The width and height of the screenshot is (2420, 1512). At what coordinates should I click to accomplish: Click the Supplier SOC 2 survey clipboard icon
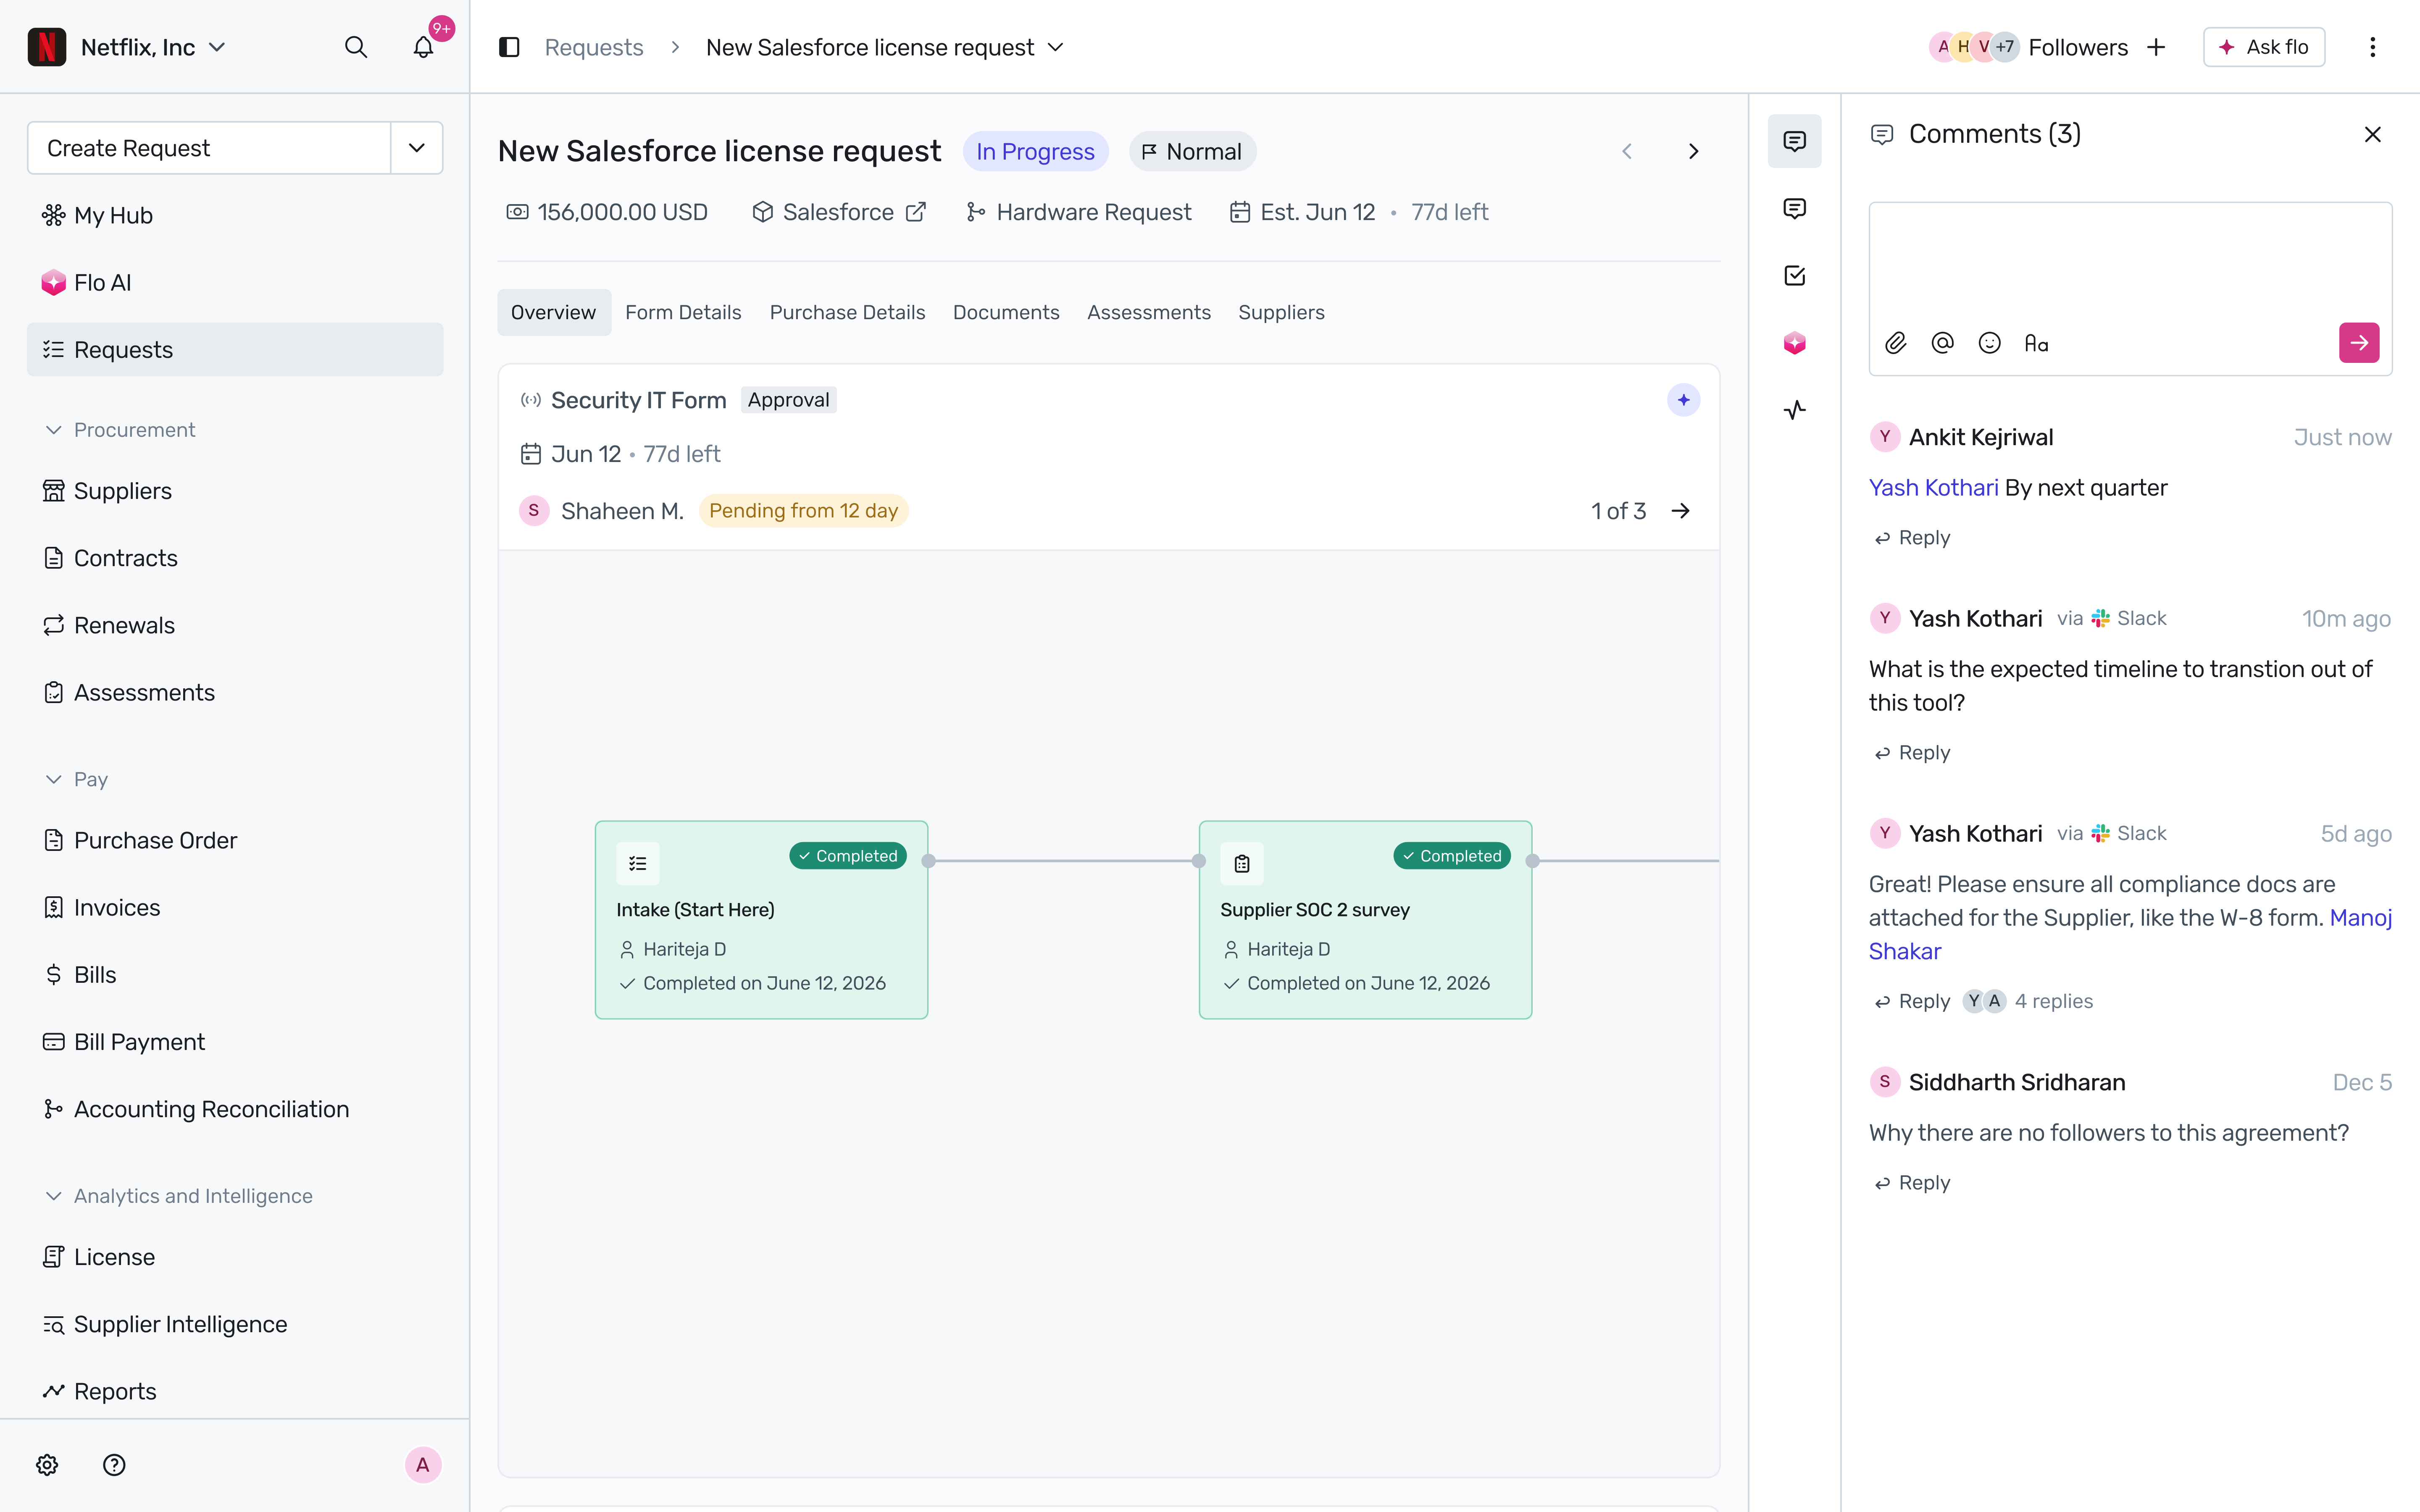(x=1241, y=863)
